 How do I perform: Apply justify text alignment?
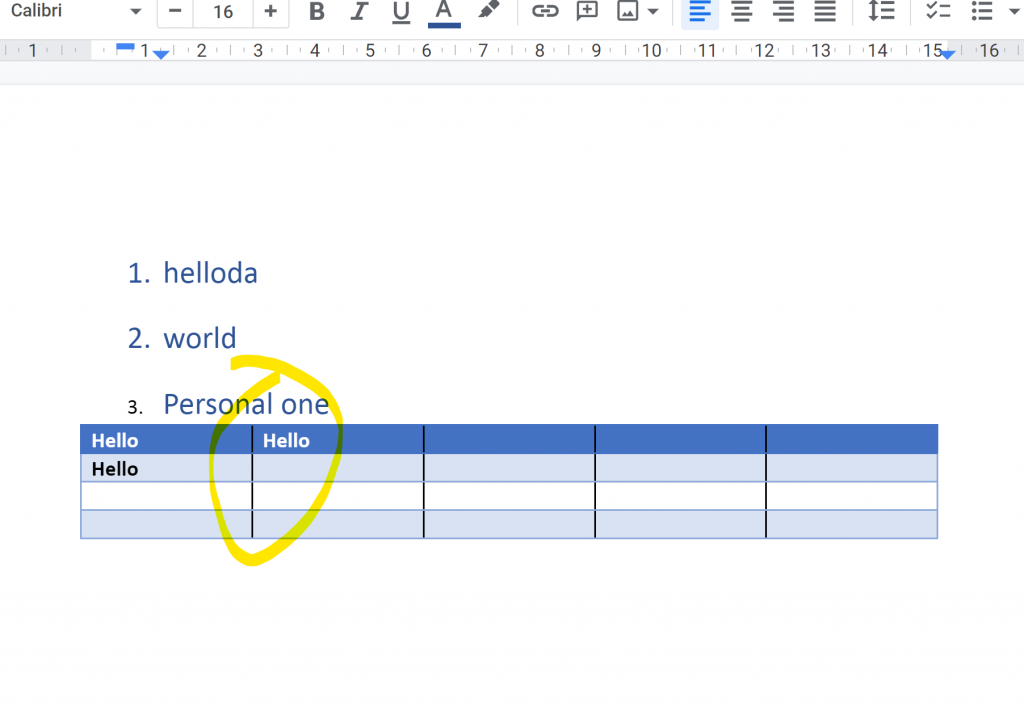click(824, 12)
